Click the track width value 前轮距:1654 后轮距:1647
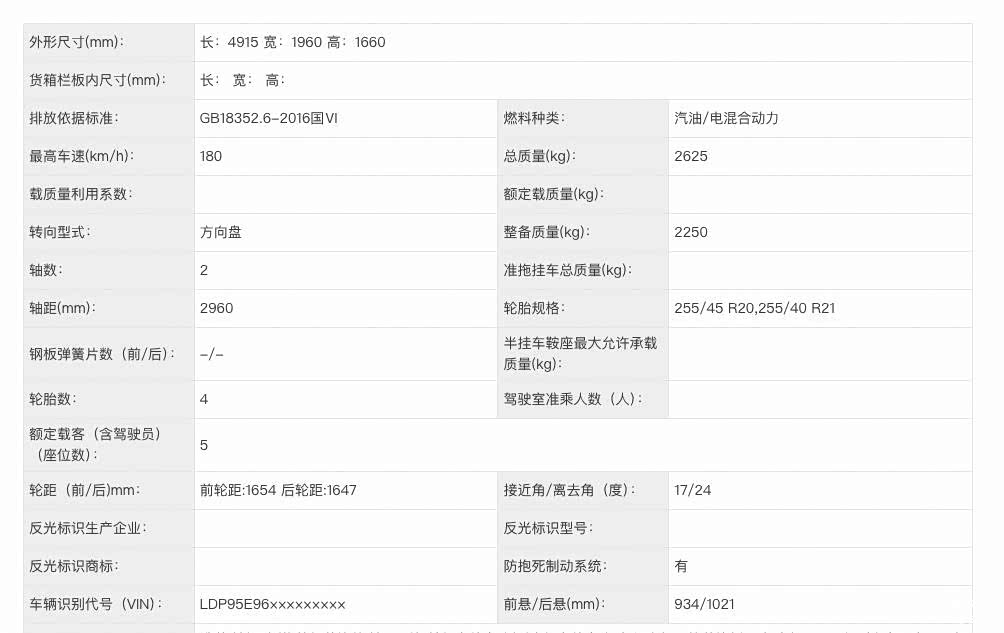Screen dimensions: 1004x633 (x=278, y=490)
